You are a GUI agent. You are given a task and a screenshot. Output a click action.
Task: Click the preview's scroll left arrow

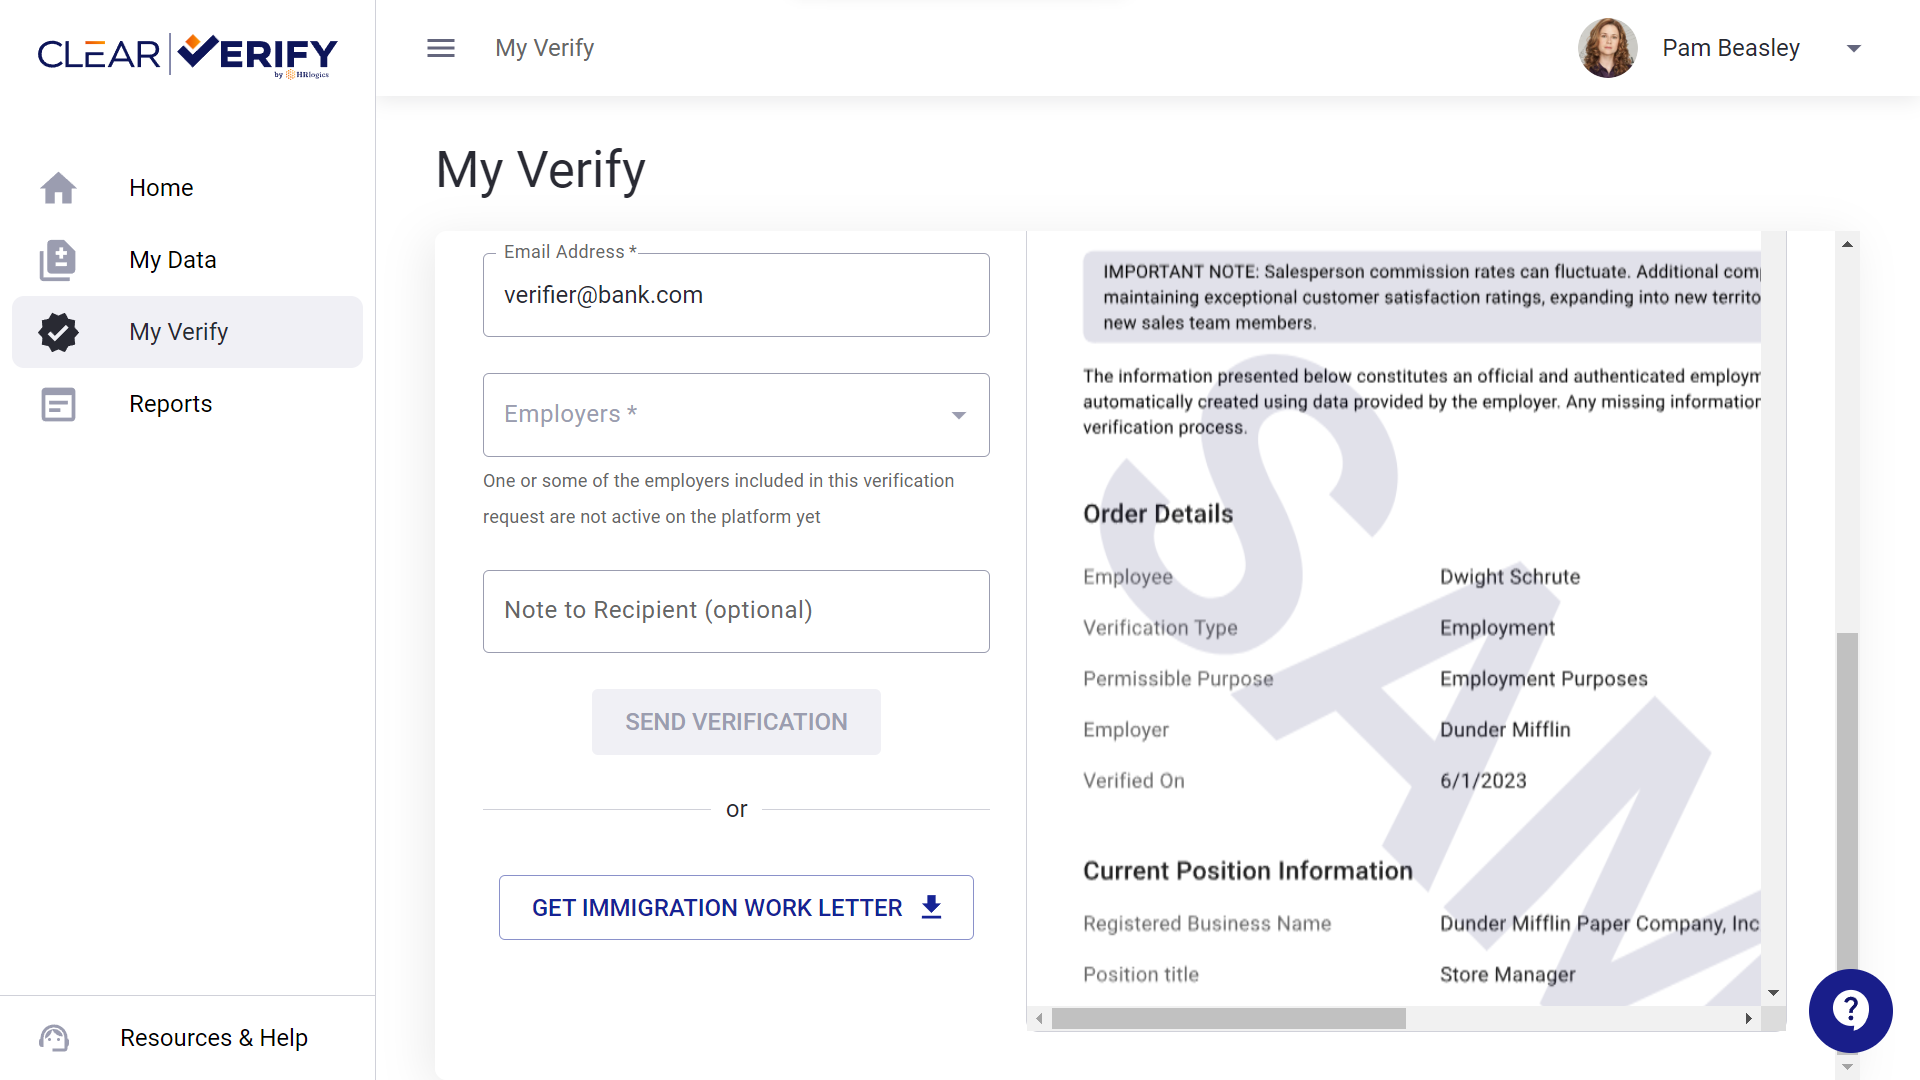(1040, 1018)
